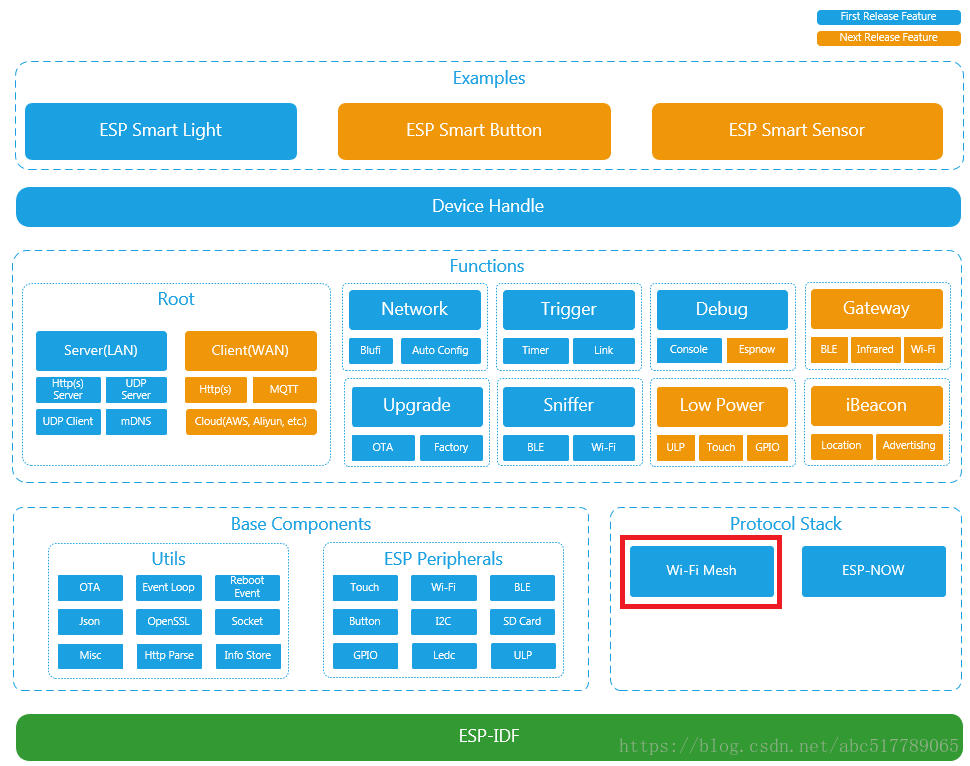Click the BLE box under Sniffer
The image size is (970, 766).
click(536, 448)
